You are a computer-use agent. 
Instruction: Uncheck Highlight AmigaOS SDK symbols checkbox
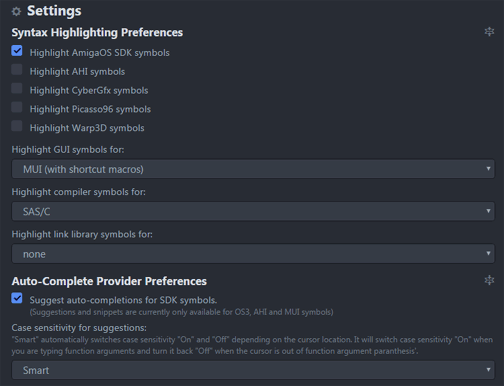pos(17,51)
